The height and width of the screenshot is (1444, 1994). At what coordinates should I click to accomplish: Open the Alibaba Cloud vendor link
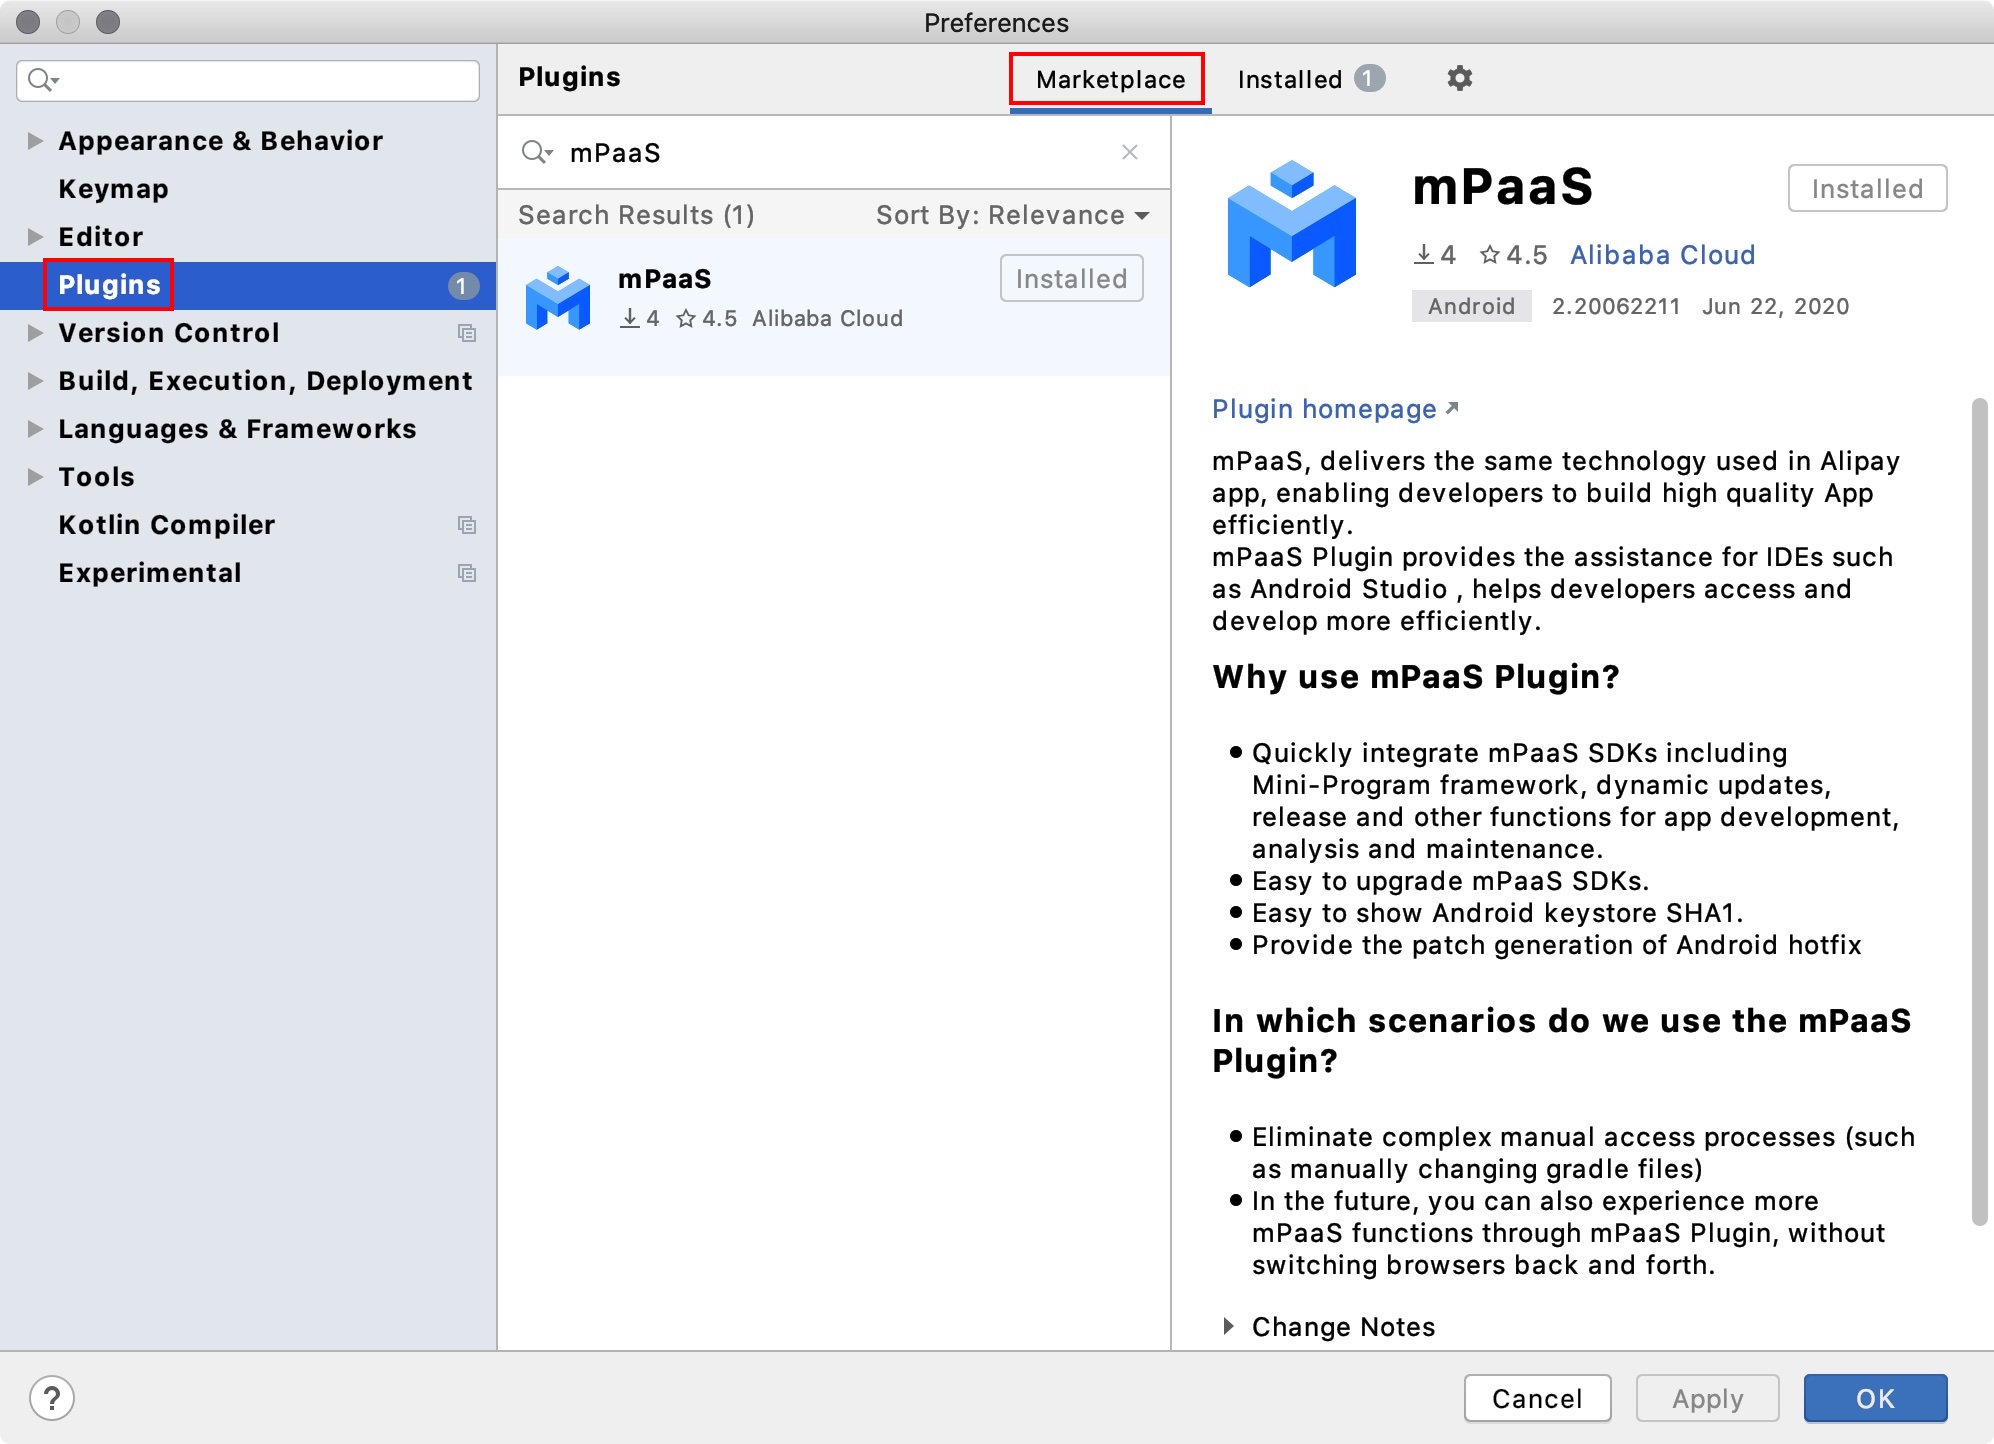coord(1662,255)
